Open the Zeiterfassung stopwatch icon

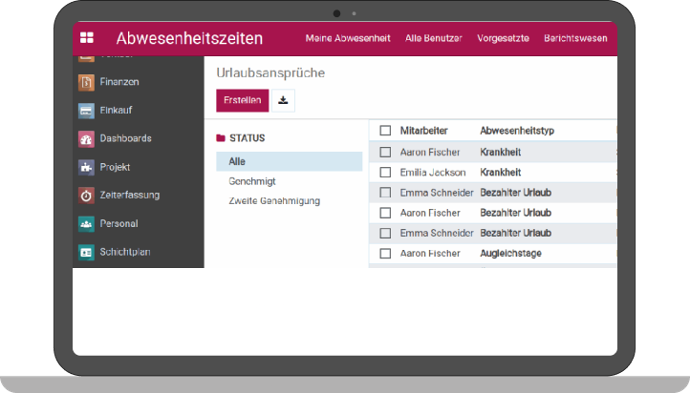click(x=86, y=195)
